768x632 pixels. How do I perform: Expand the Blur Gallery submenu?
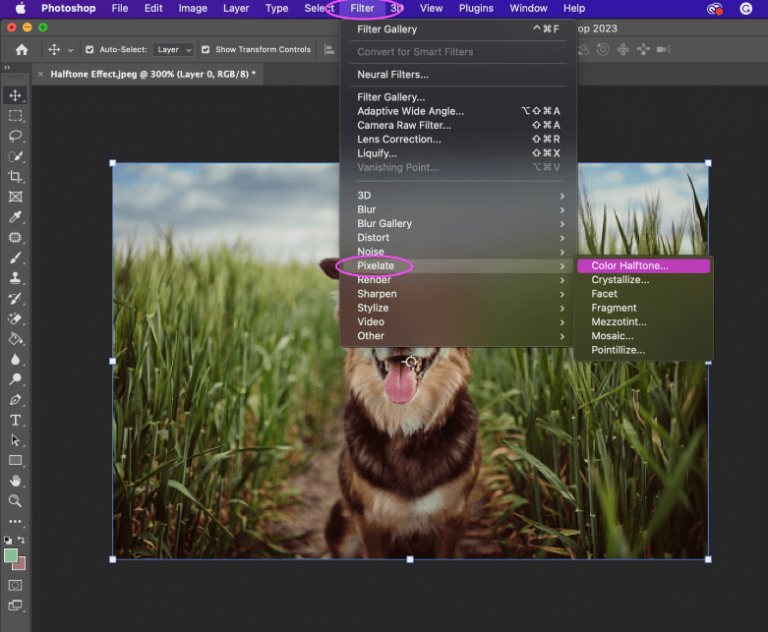pyautogui.click(x=384, y=224)
